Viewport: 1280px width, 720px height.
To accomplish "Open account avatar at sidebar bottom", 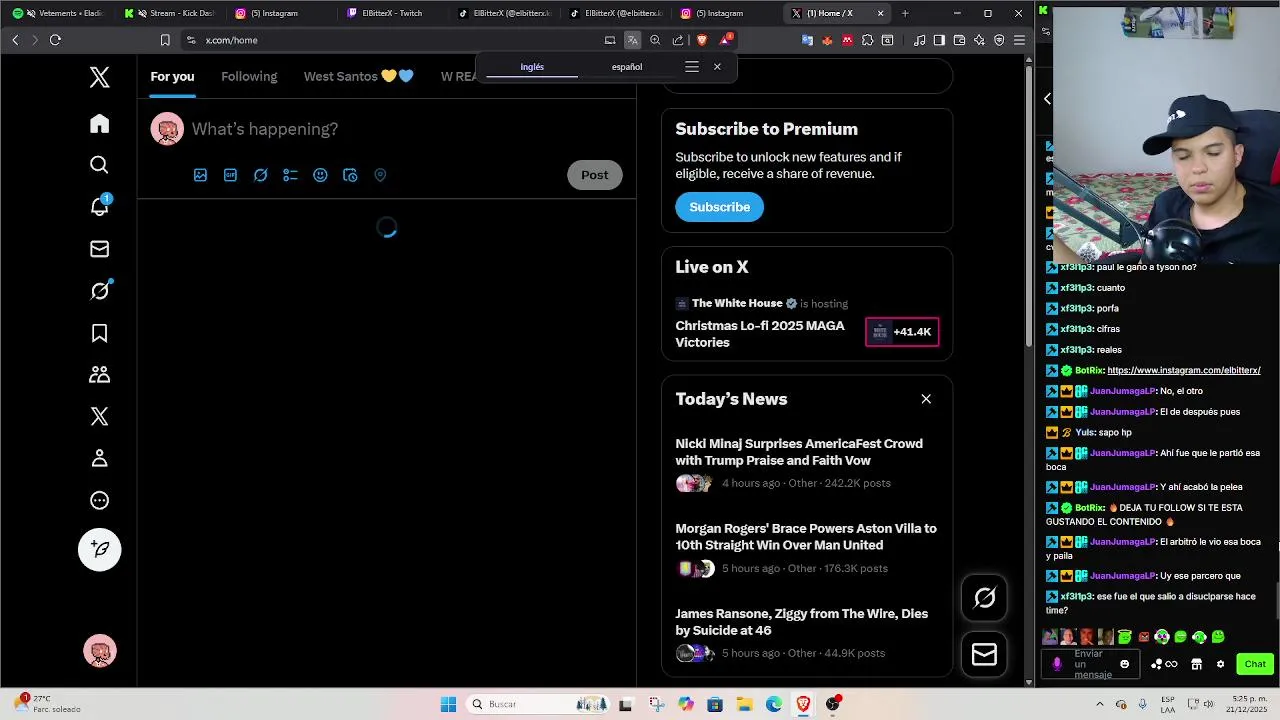I will coord(100,652).
